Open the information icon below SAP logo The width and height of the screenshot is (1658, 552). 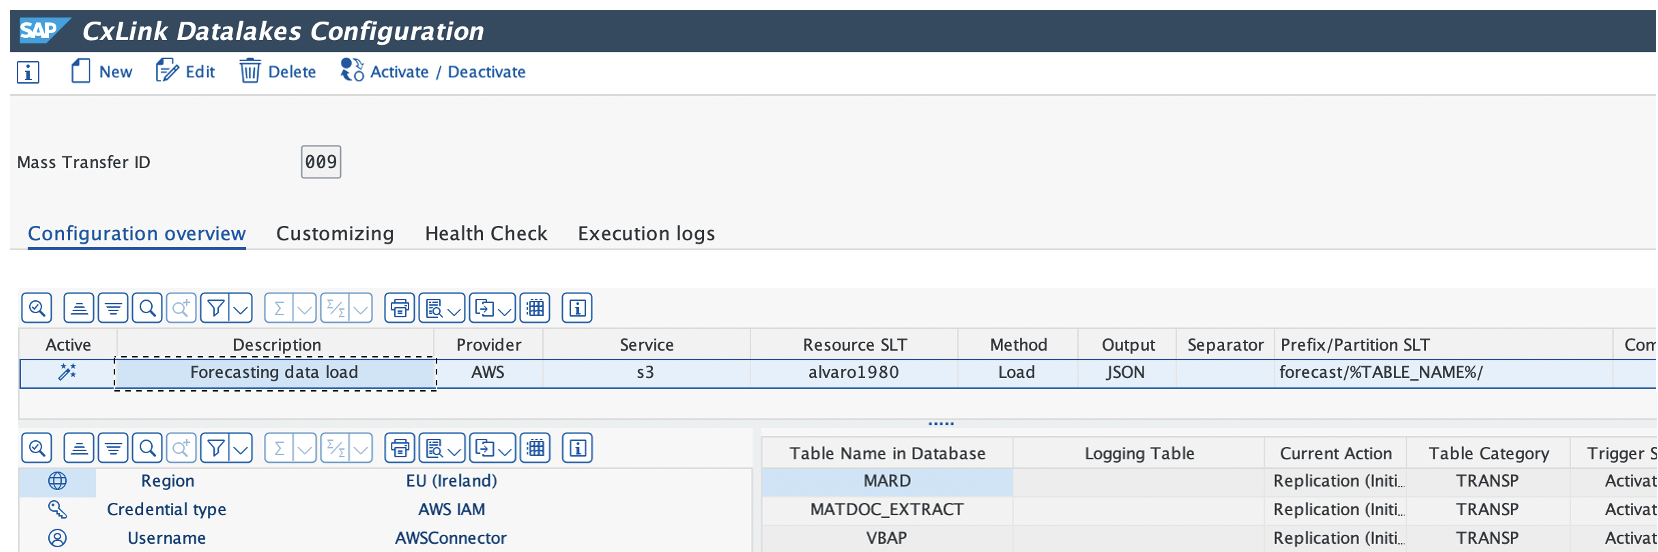(28, 72)
